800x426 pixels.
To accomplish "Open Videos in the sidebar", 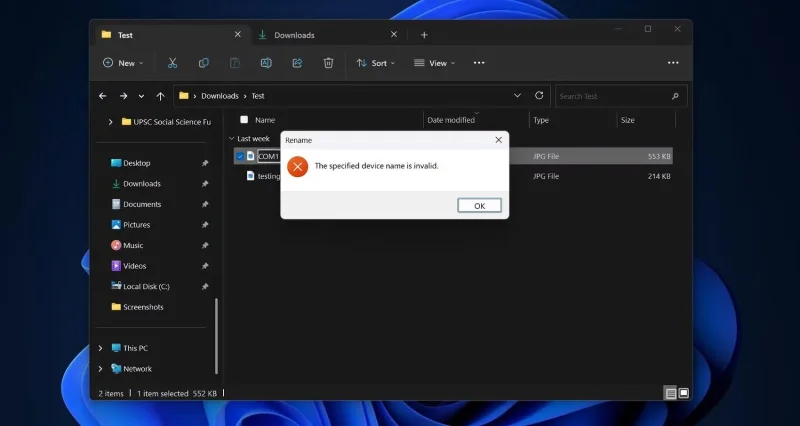I will pyautogui.click(x=135, y=266).
